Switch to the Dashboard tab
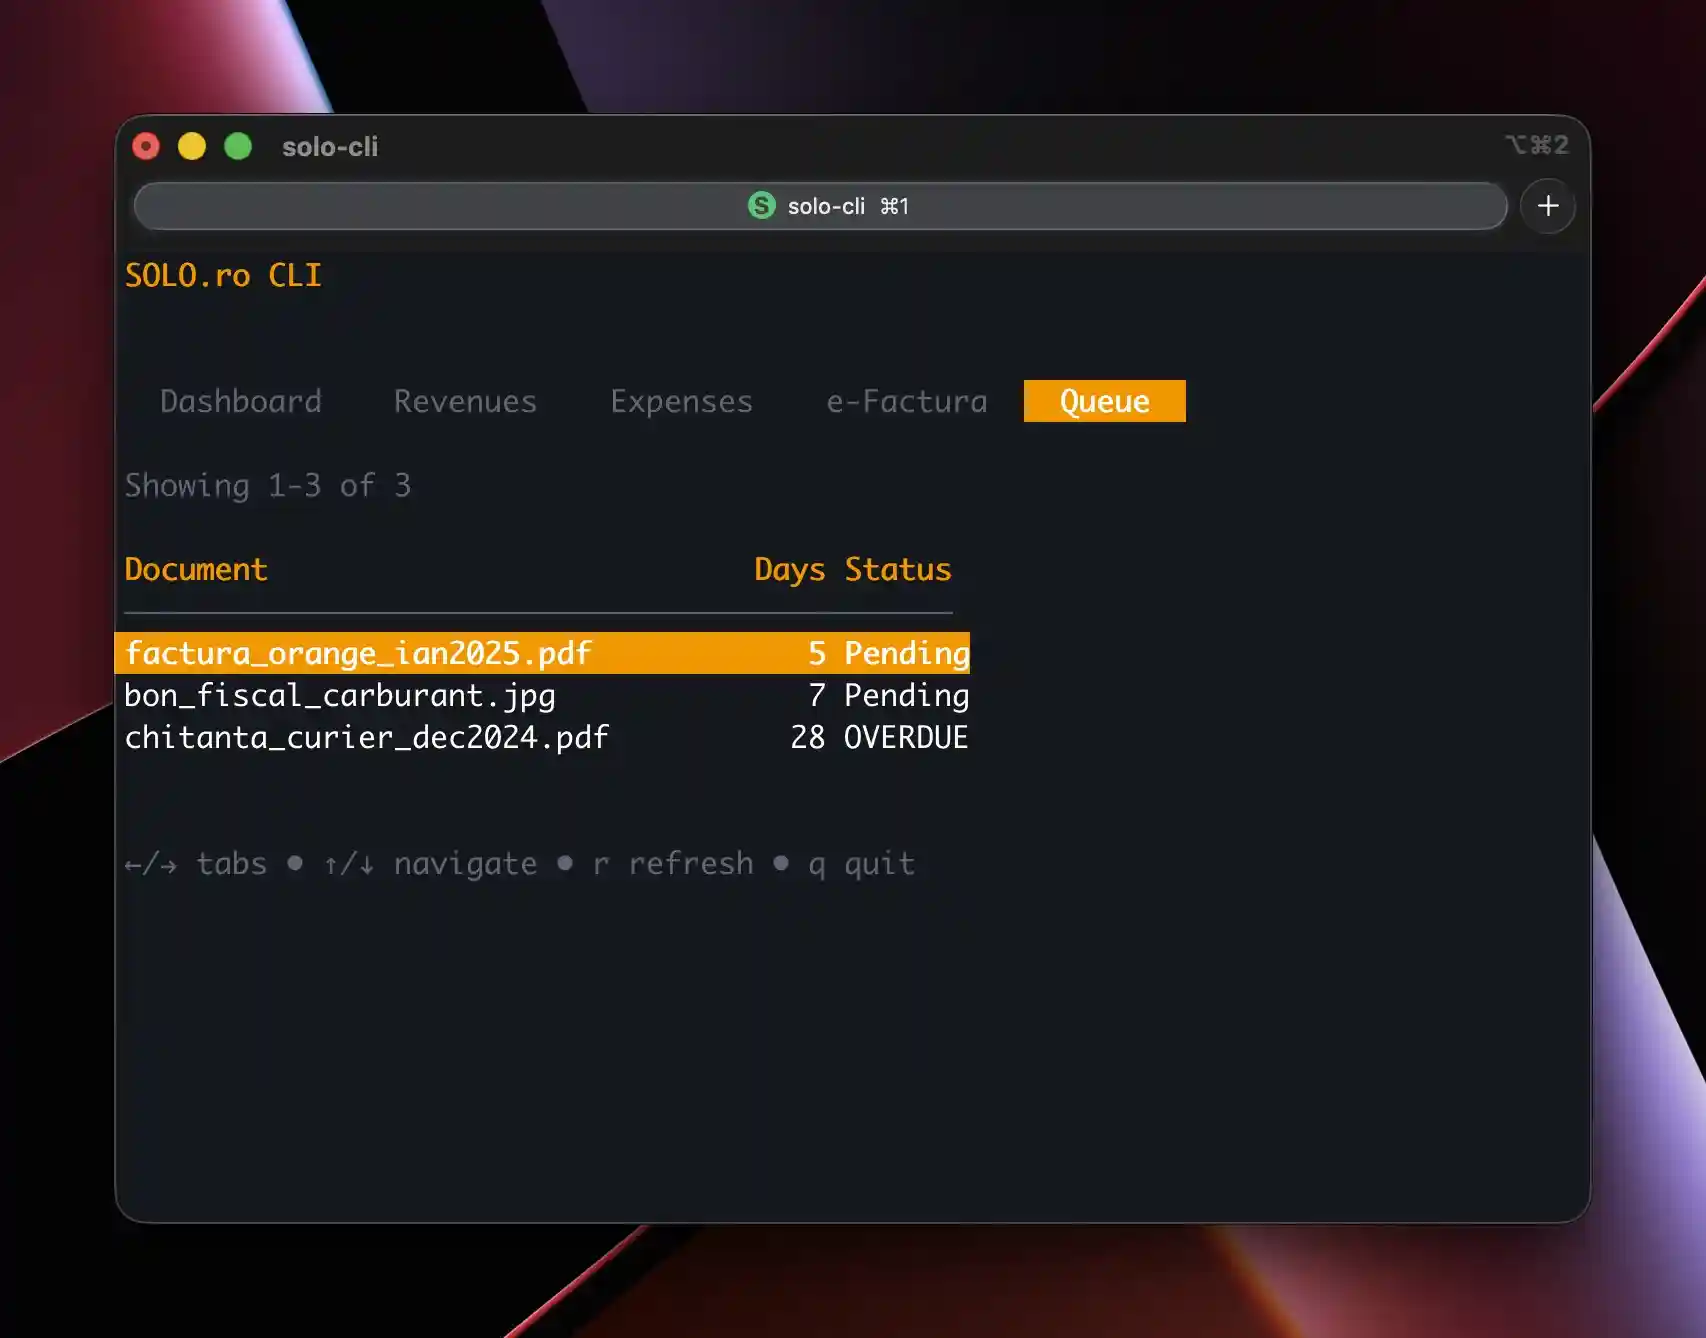Image resolution: width=1706 pixels, height=1338 pixels. 241,401
